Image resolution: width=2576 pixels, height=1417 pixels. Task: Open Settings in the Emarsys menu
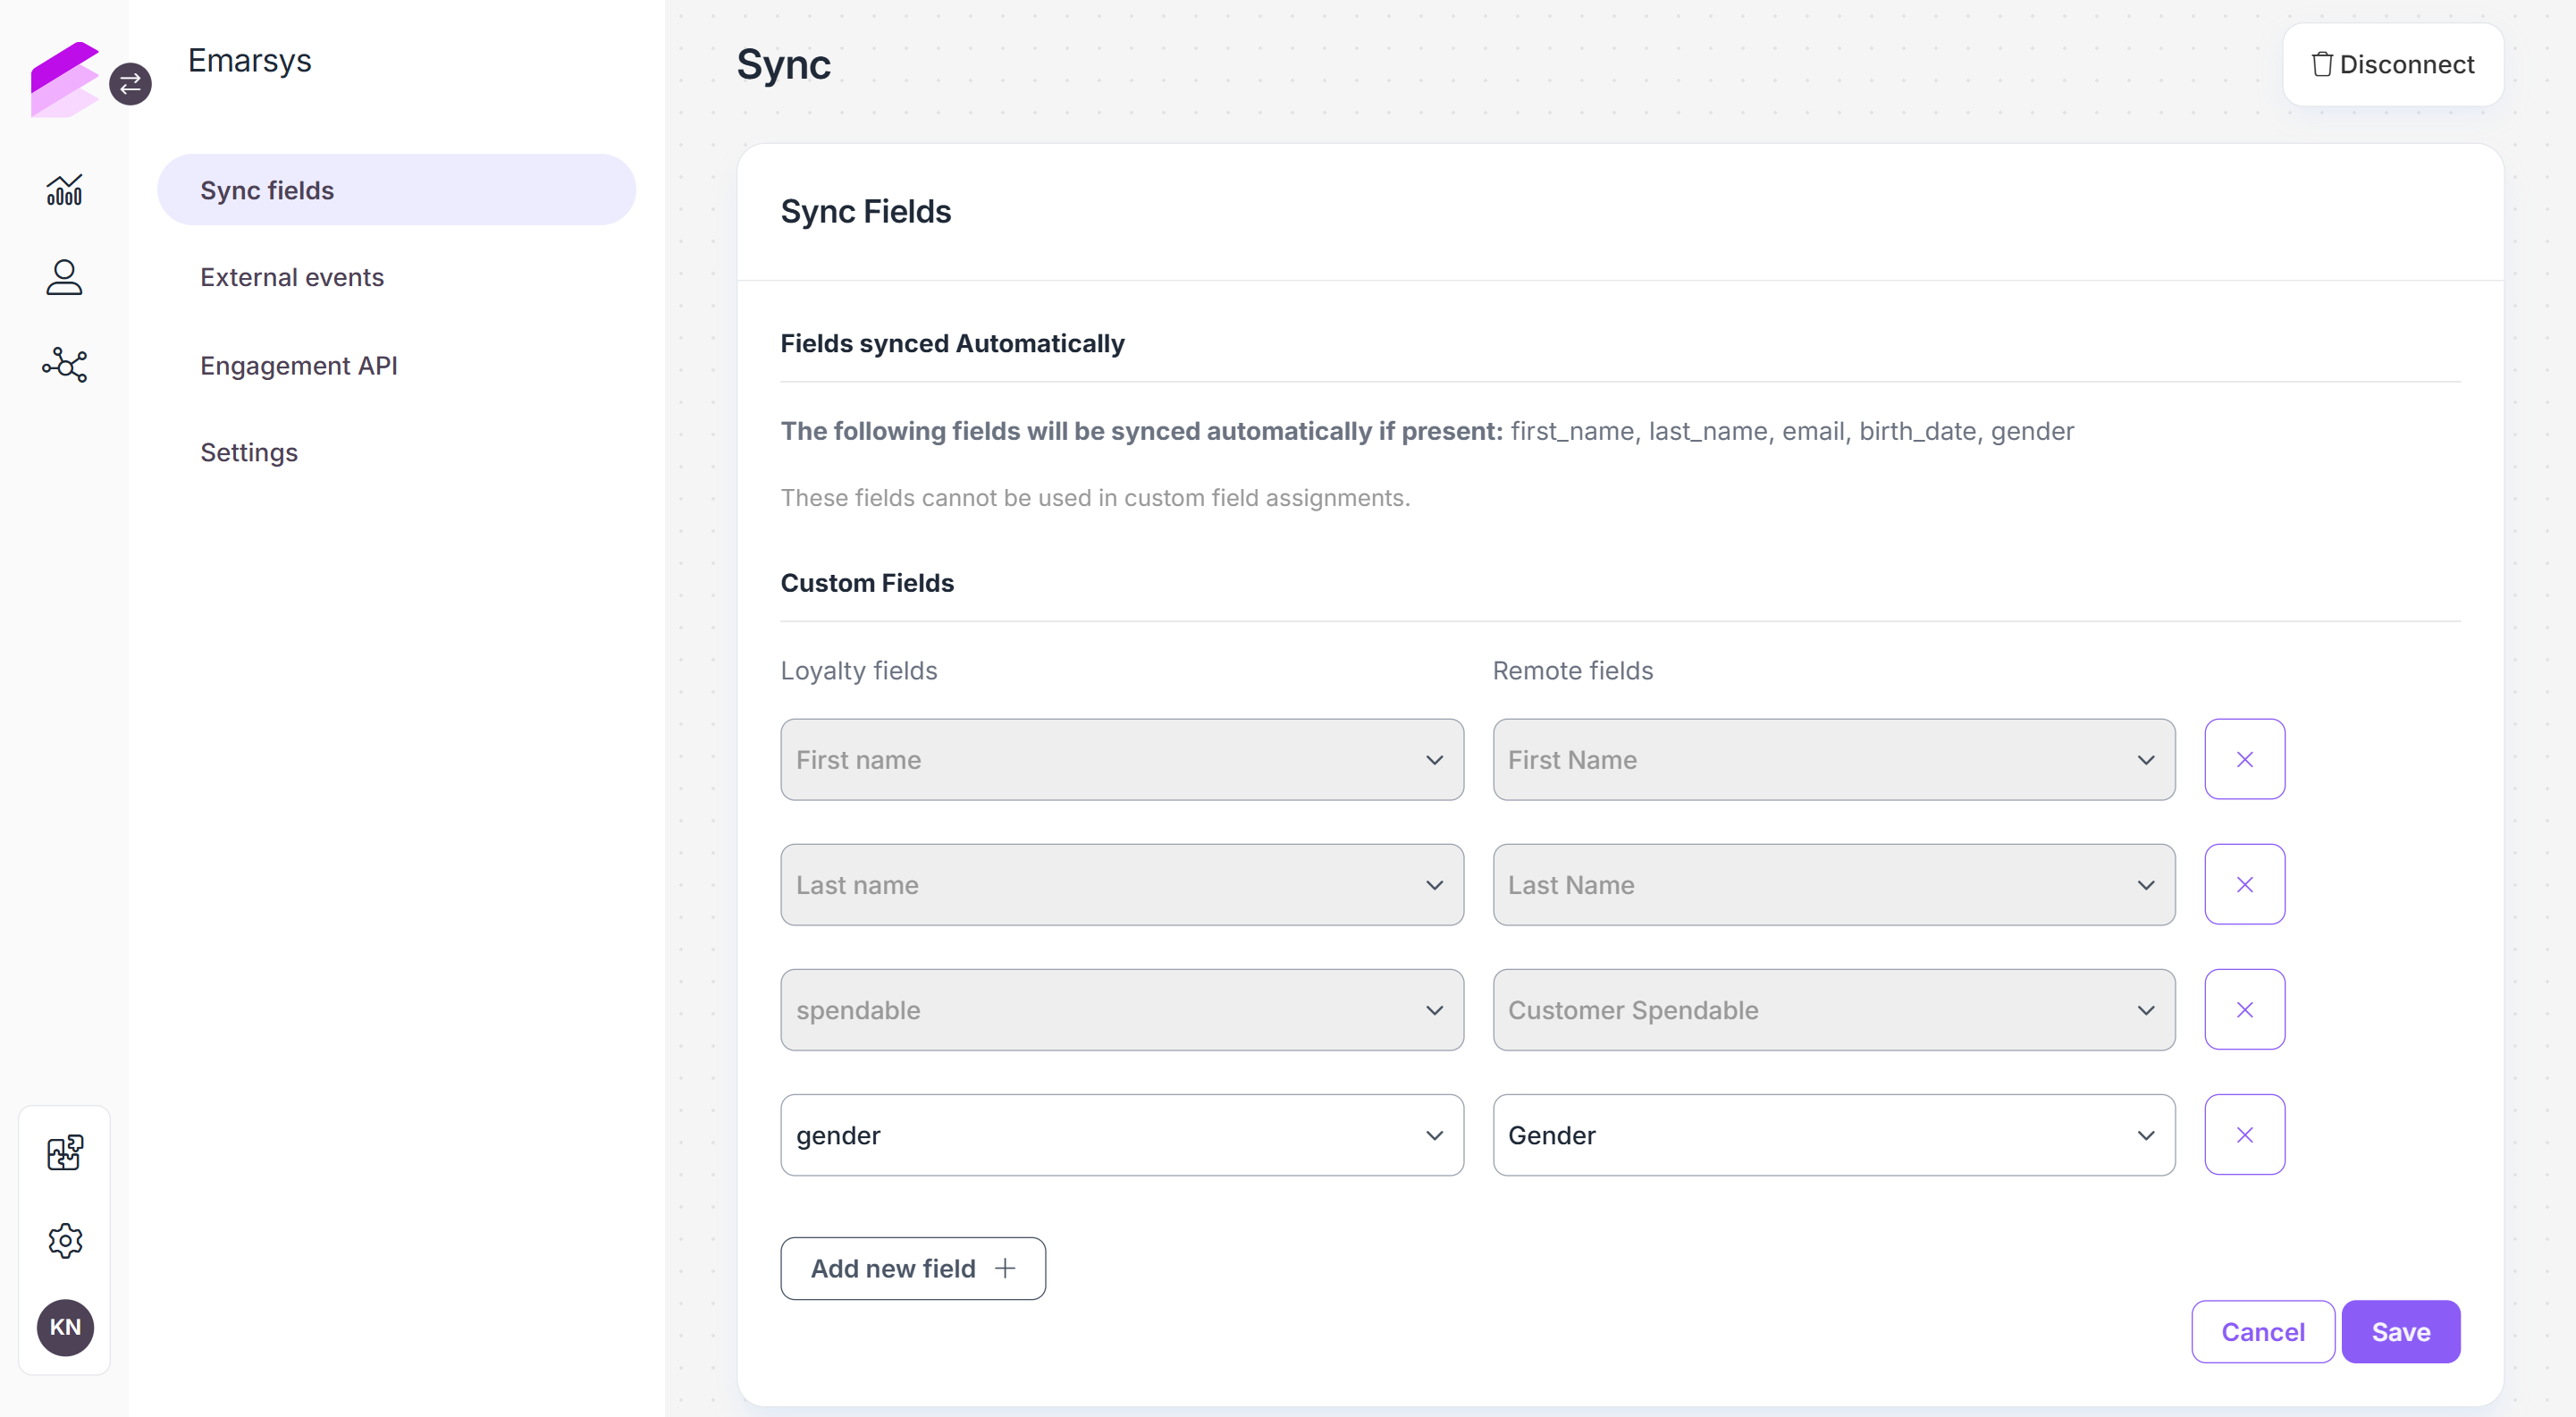(249, 452)
